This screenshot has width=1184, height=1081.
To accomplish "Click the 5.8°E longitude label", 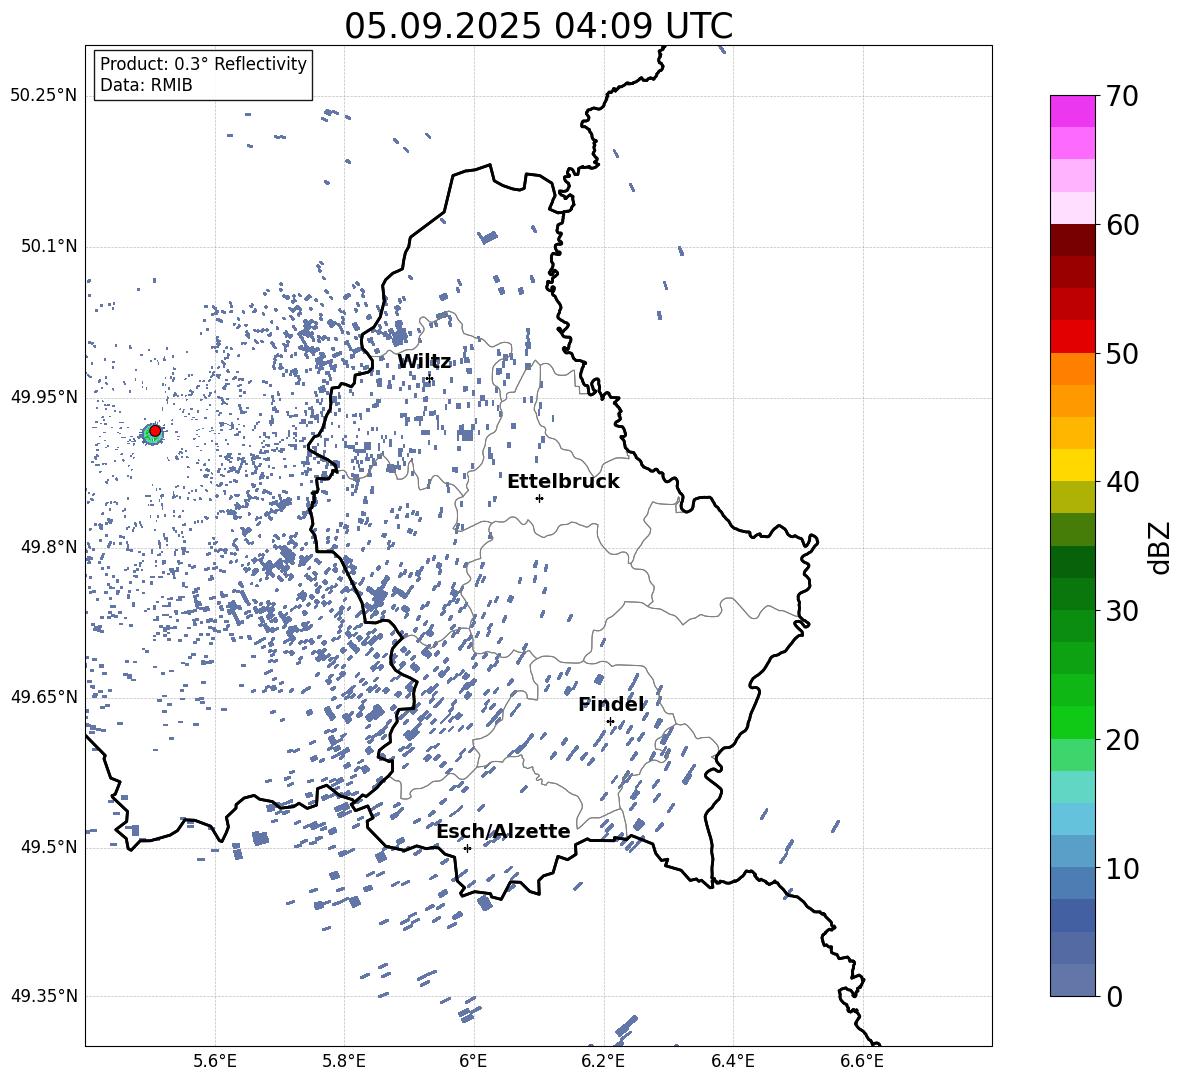I will (344, 1061).
